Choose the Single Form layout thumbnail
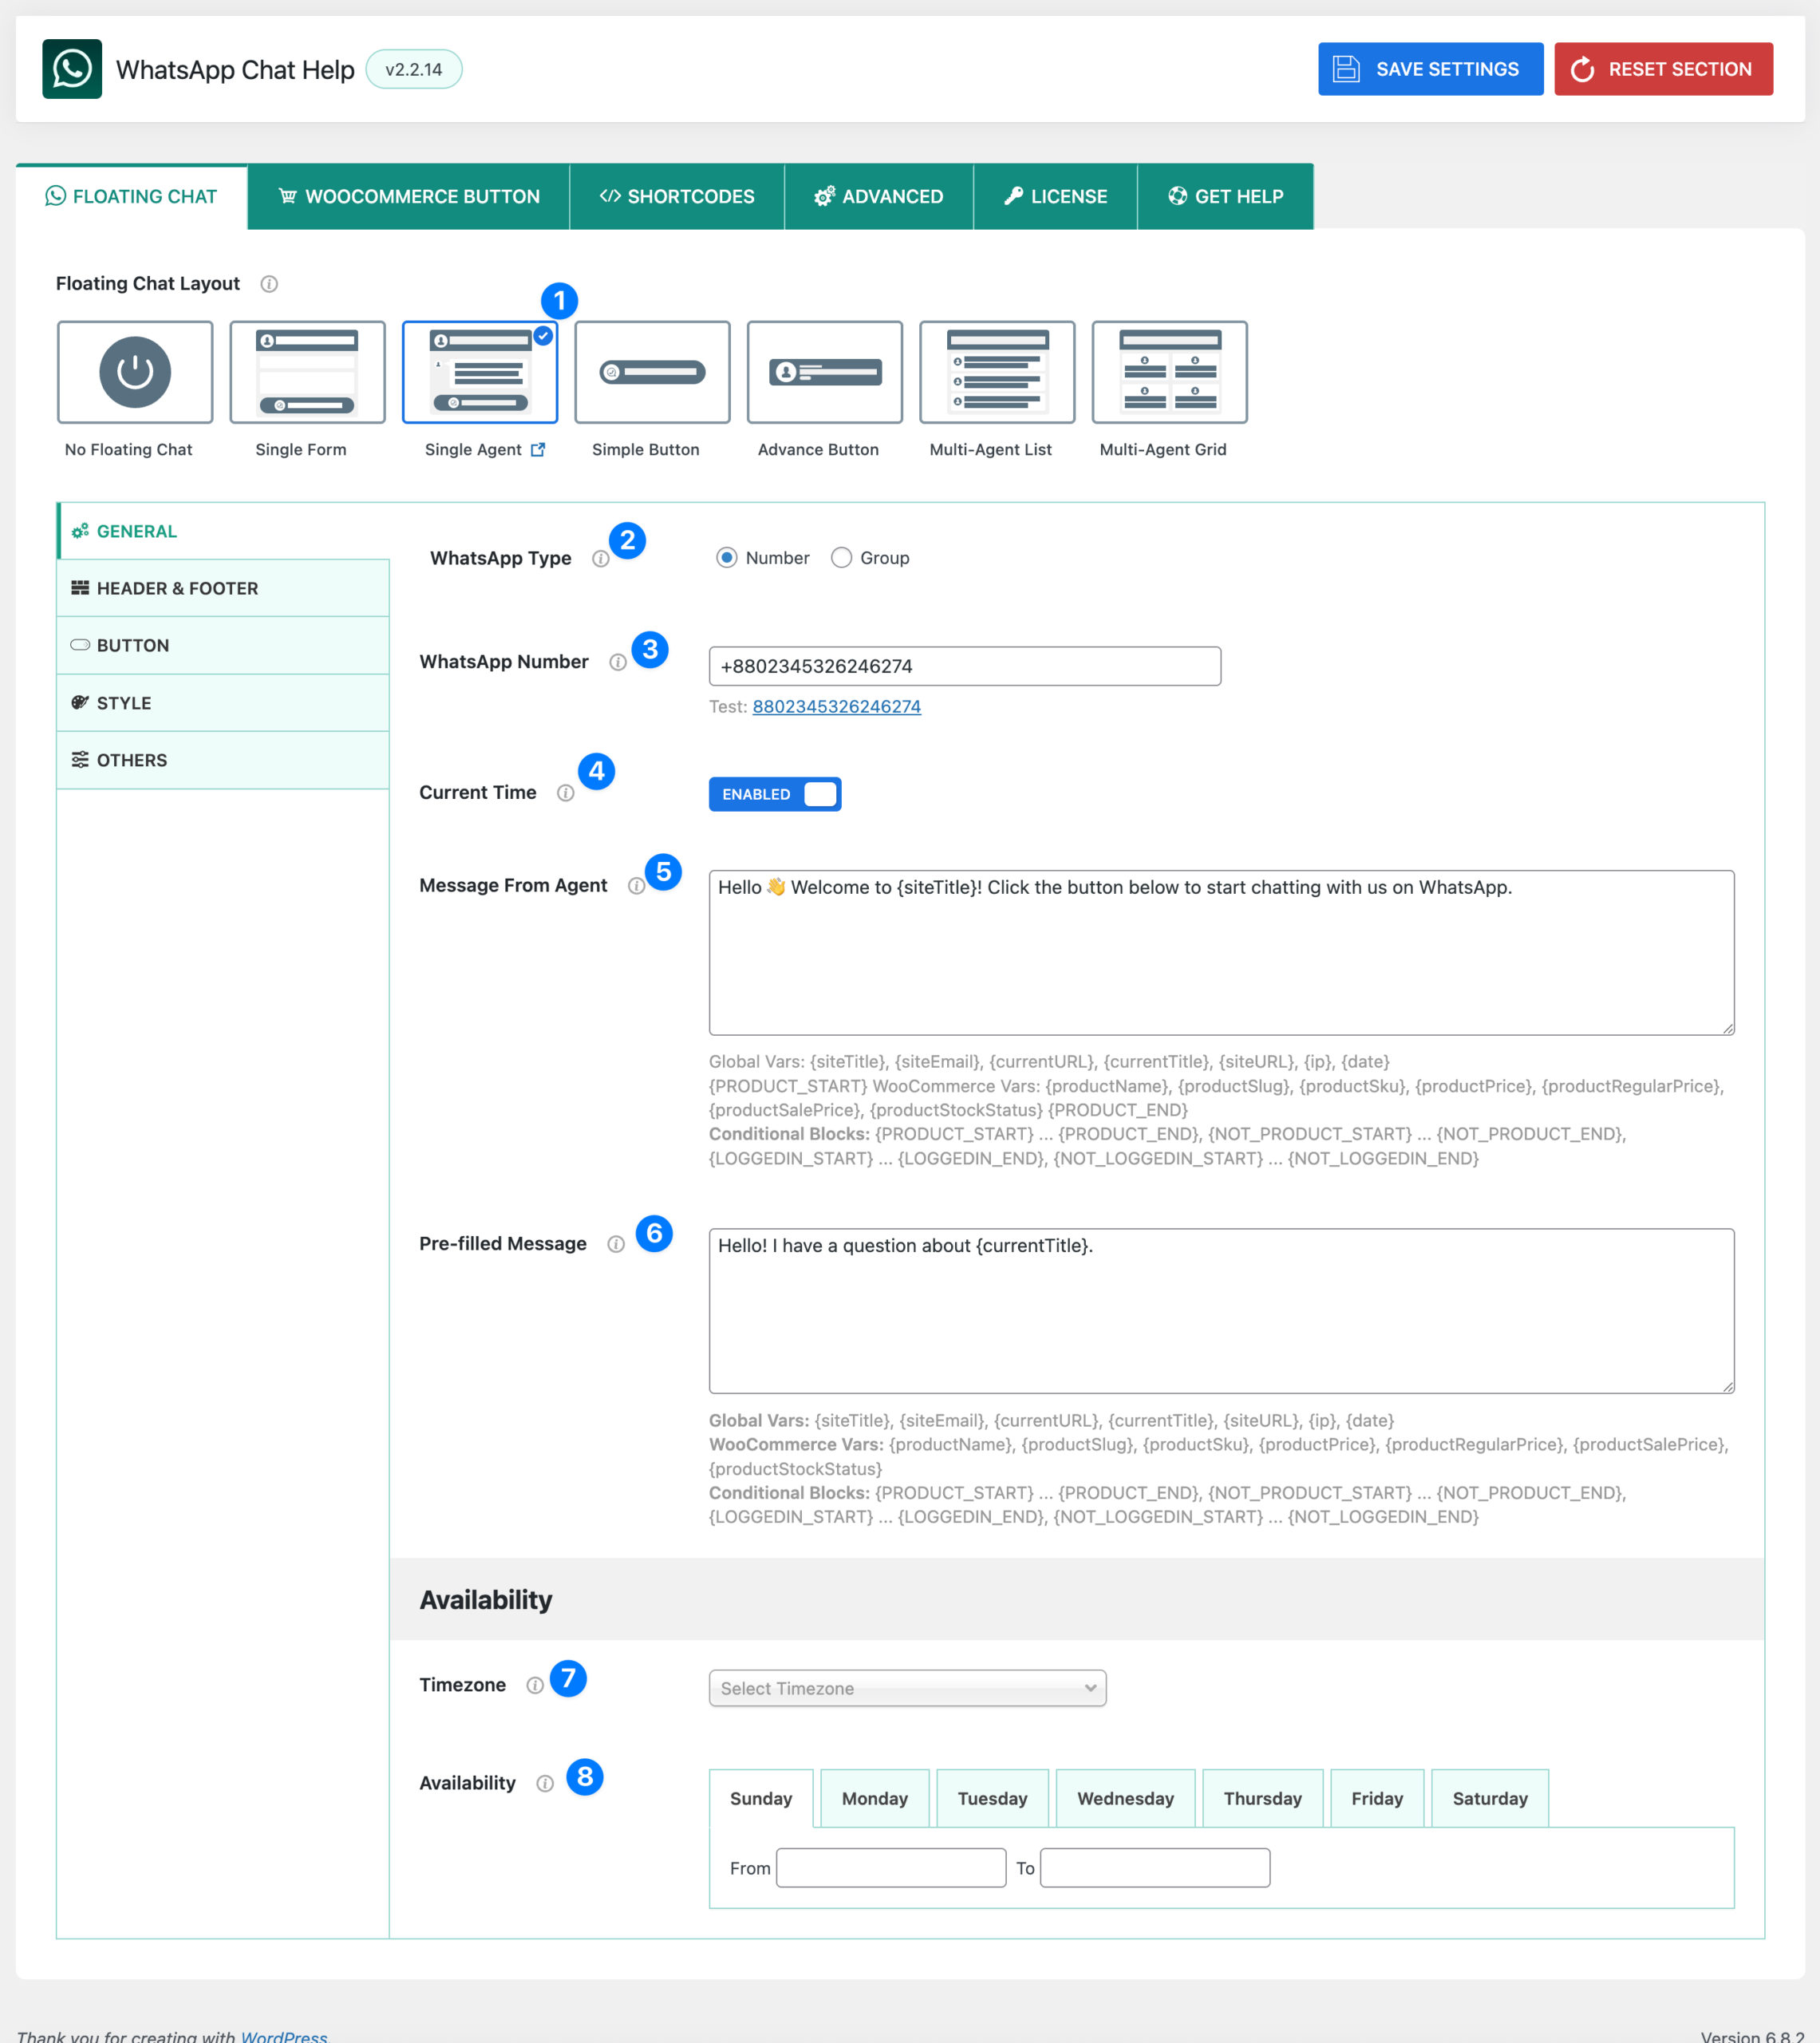This screenshot has width=1820, height=2043. pos(307,372)
